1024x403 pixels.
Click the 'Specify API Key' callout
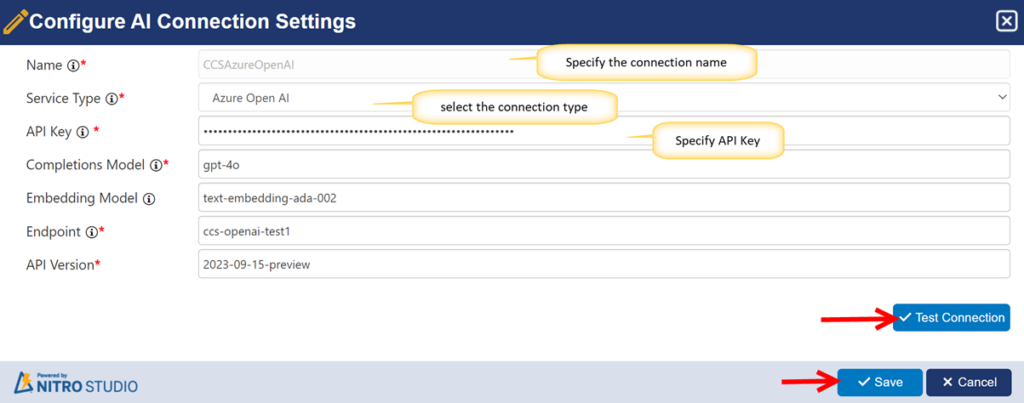(717, 141)
